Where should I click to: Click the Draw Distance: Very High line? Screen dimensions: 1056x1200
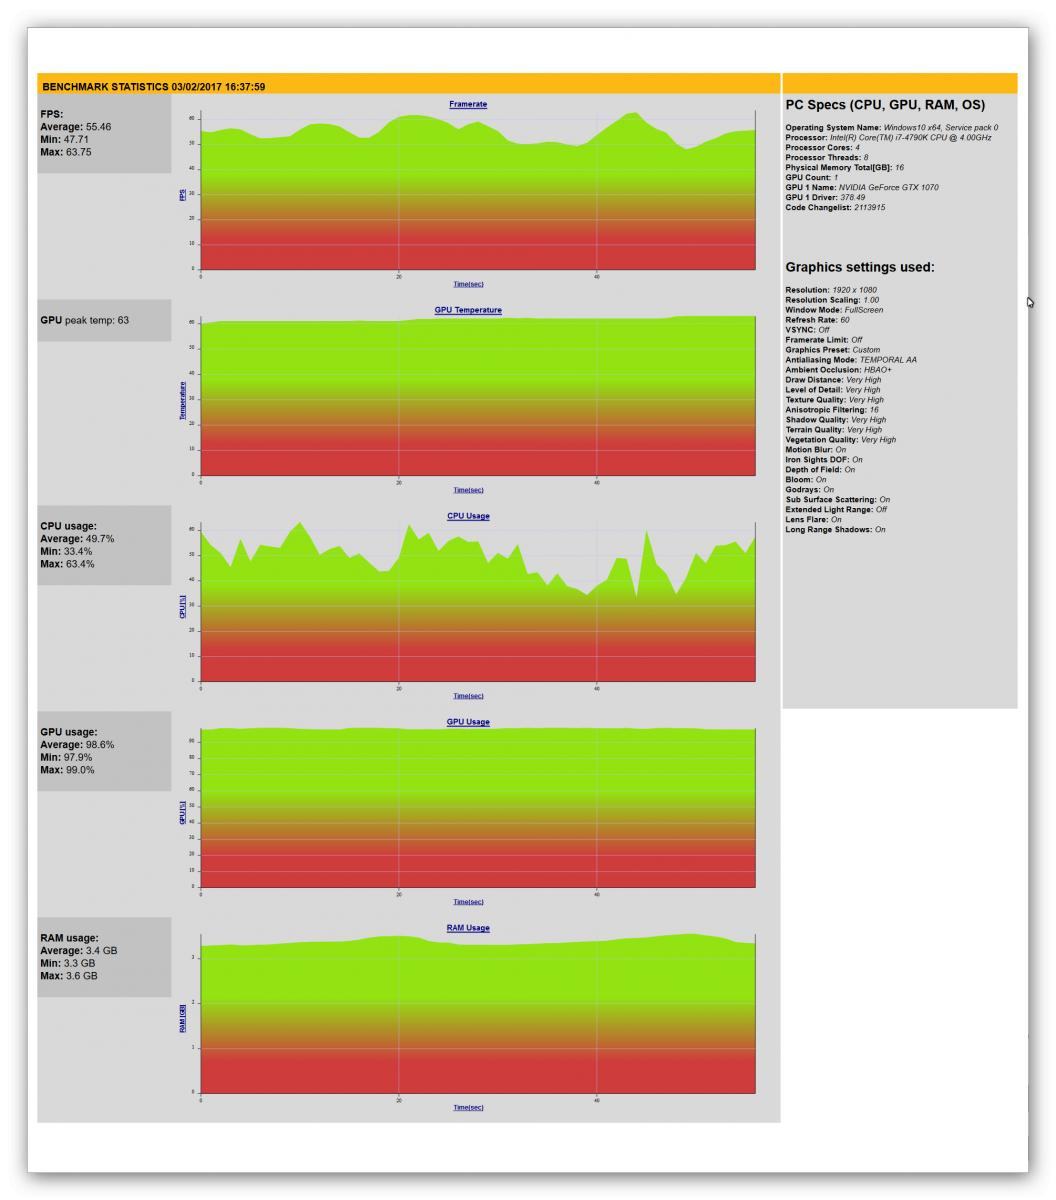(x=834, y=380)
